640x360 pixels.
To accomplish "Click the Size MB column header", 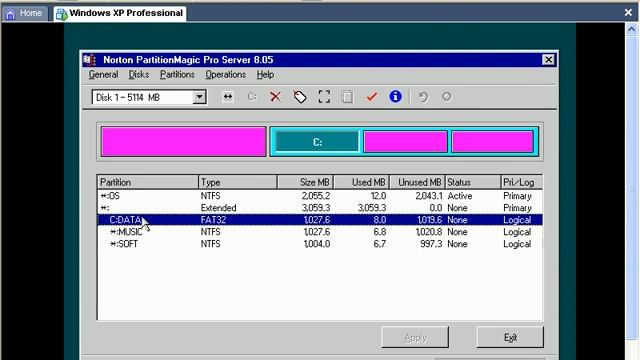I will click(305, 182).
